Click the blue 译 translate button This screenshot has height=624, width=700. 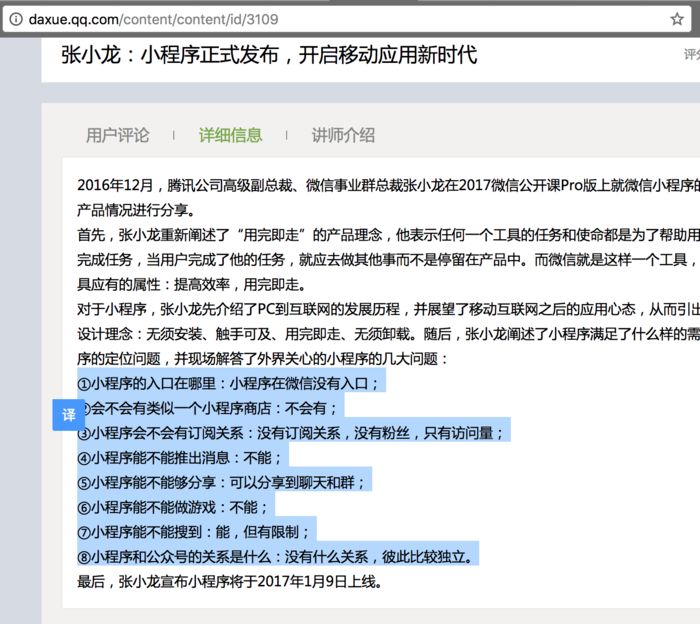pos(68,415)
